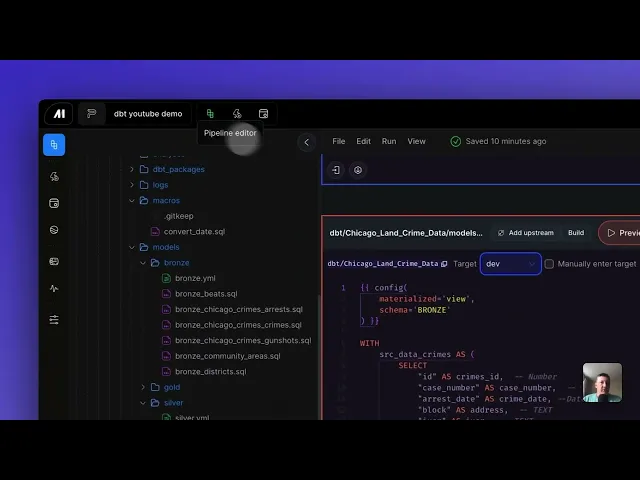Screen dimensions: 640x480
Task: Open the dev target dropdown
Action: click(x=511, y=264)
